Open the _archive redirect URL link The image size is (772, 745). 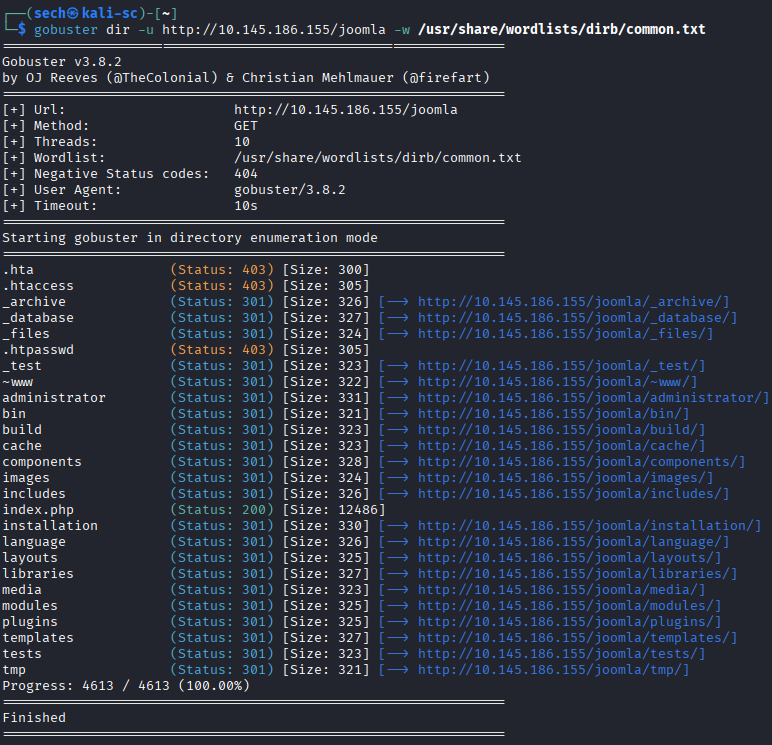click(570, 302)
